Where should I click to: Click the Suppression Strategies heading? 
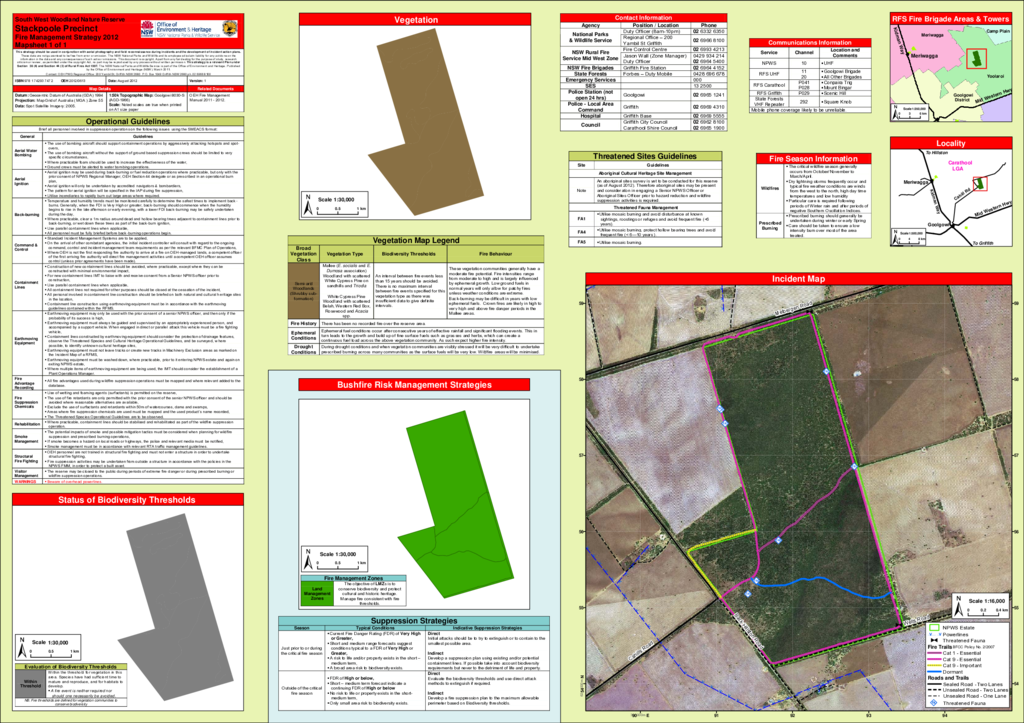414,620
